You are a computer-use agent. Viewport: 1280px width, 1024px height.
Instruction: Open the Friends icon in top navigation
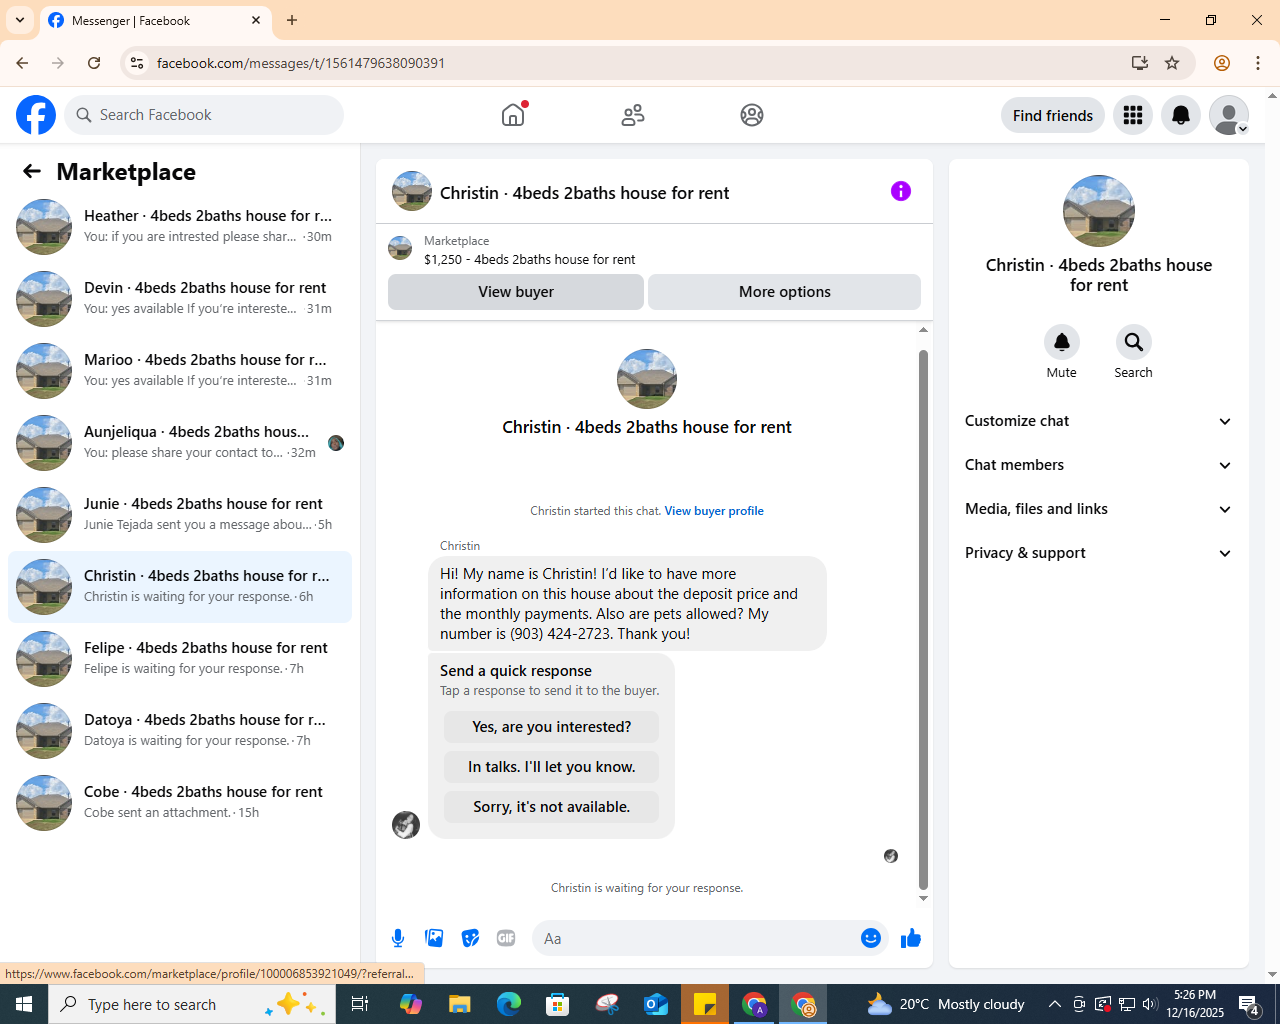click(x=633, y=115)
